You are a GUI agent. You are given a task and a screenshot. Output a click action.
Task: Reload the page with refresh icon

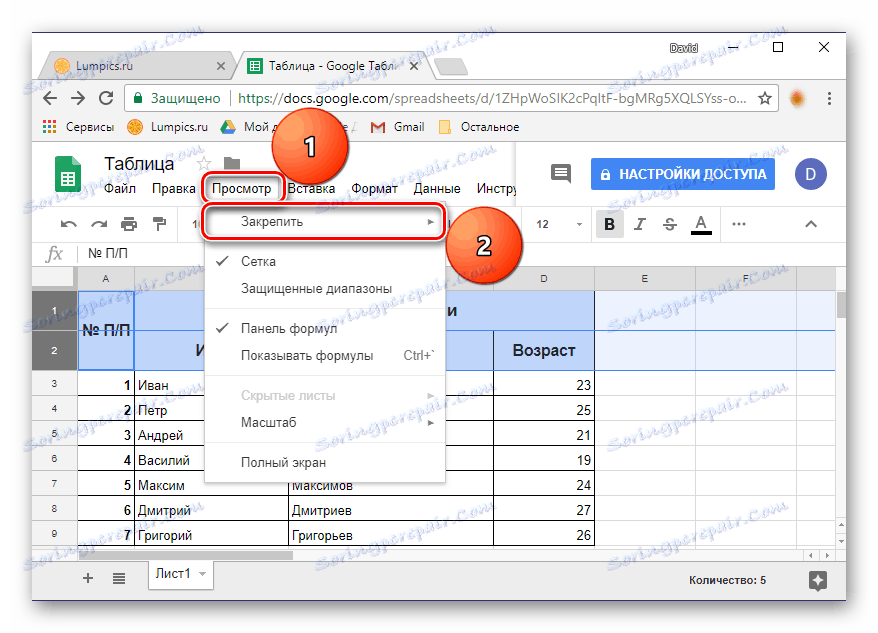[106, 99]
